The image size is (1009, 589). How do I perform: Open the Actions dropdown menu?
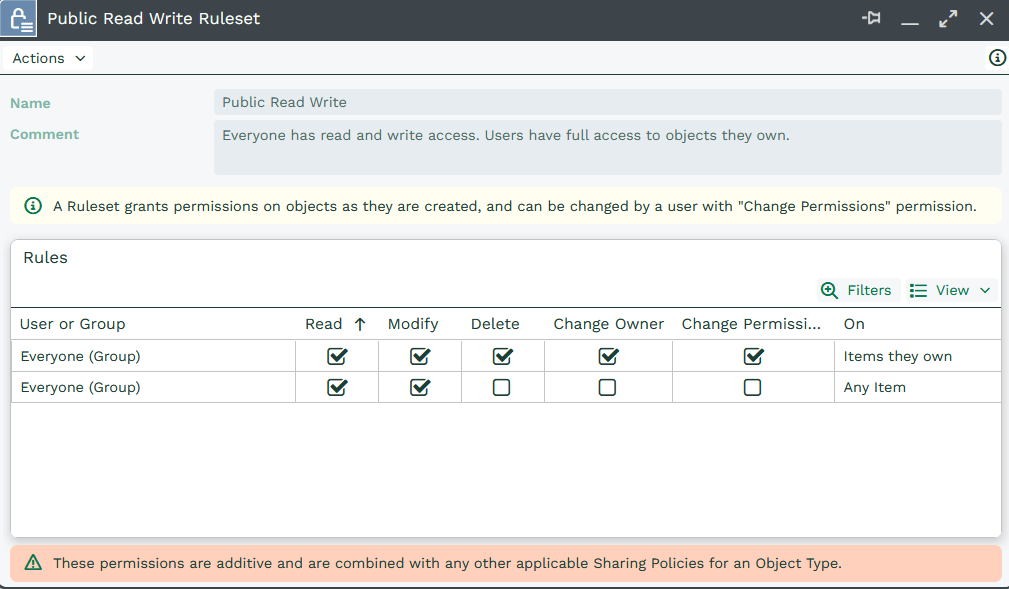[x=49, y=58]
